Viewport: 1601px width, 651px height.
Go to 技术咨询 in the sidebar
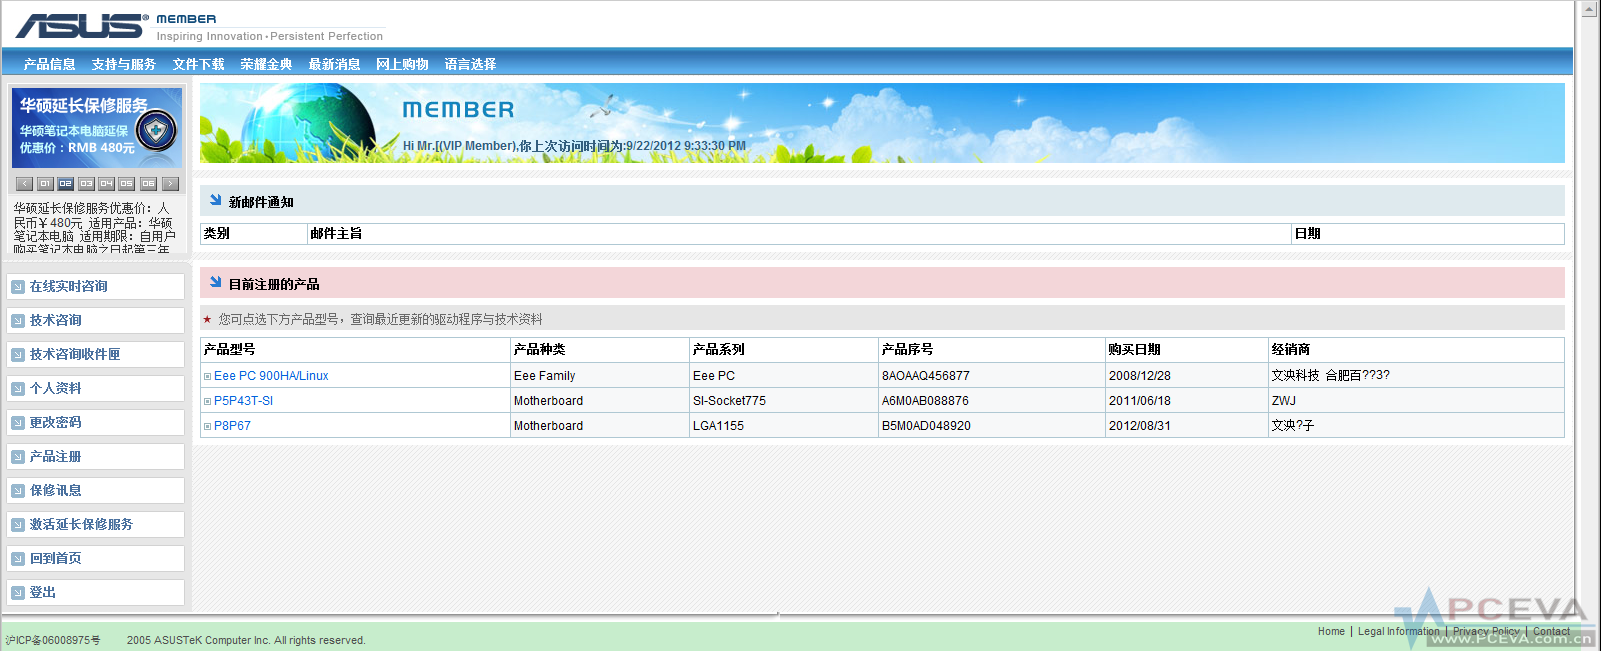click(56, 320)
